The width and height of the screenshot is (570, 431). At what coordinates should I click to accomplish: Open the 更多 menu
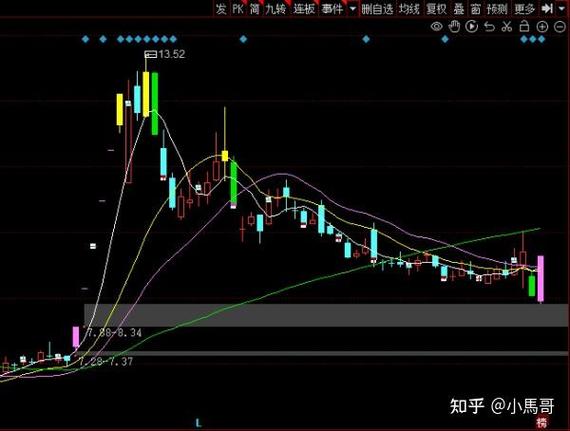point(525,9)
